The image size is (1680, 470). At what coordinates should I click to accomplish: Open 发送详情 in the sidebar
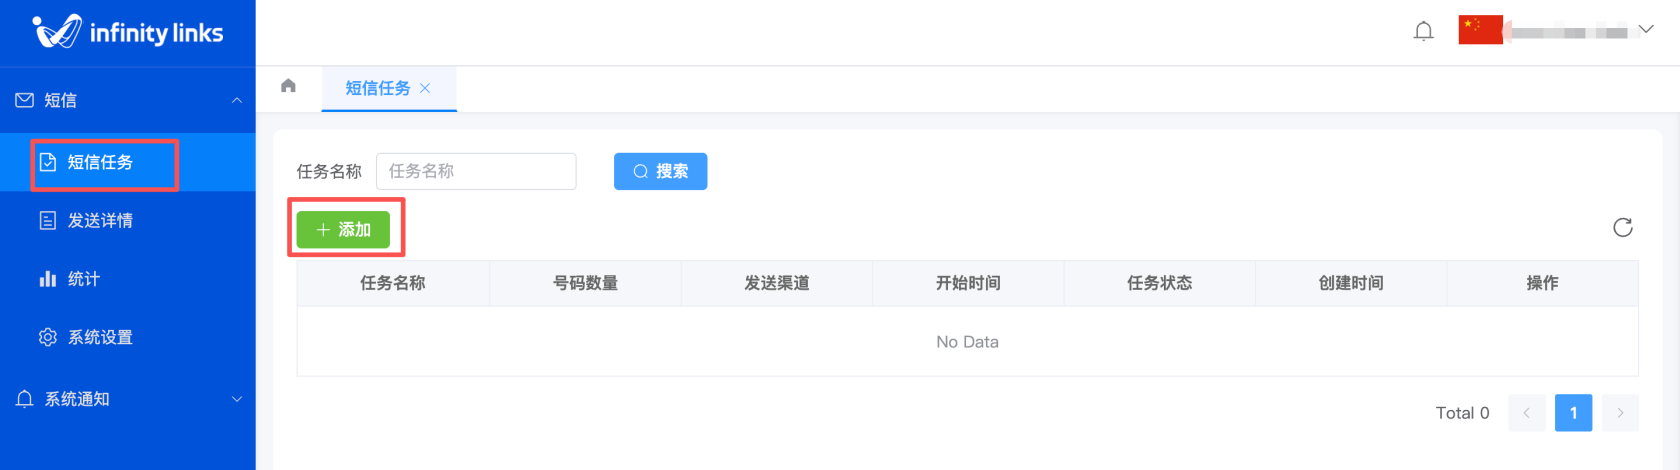pyautogui.click(x=100, y=221)
